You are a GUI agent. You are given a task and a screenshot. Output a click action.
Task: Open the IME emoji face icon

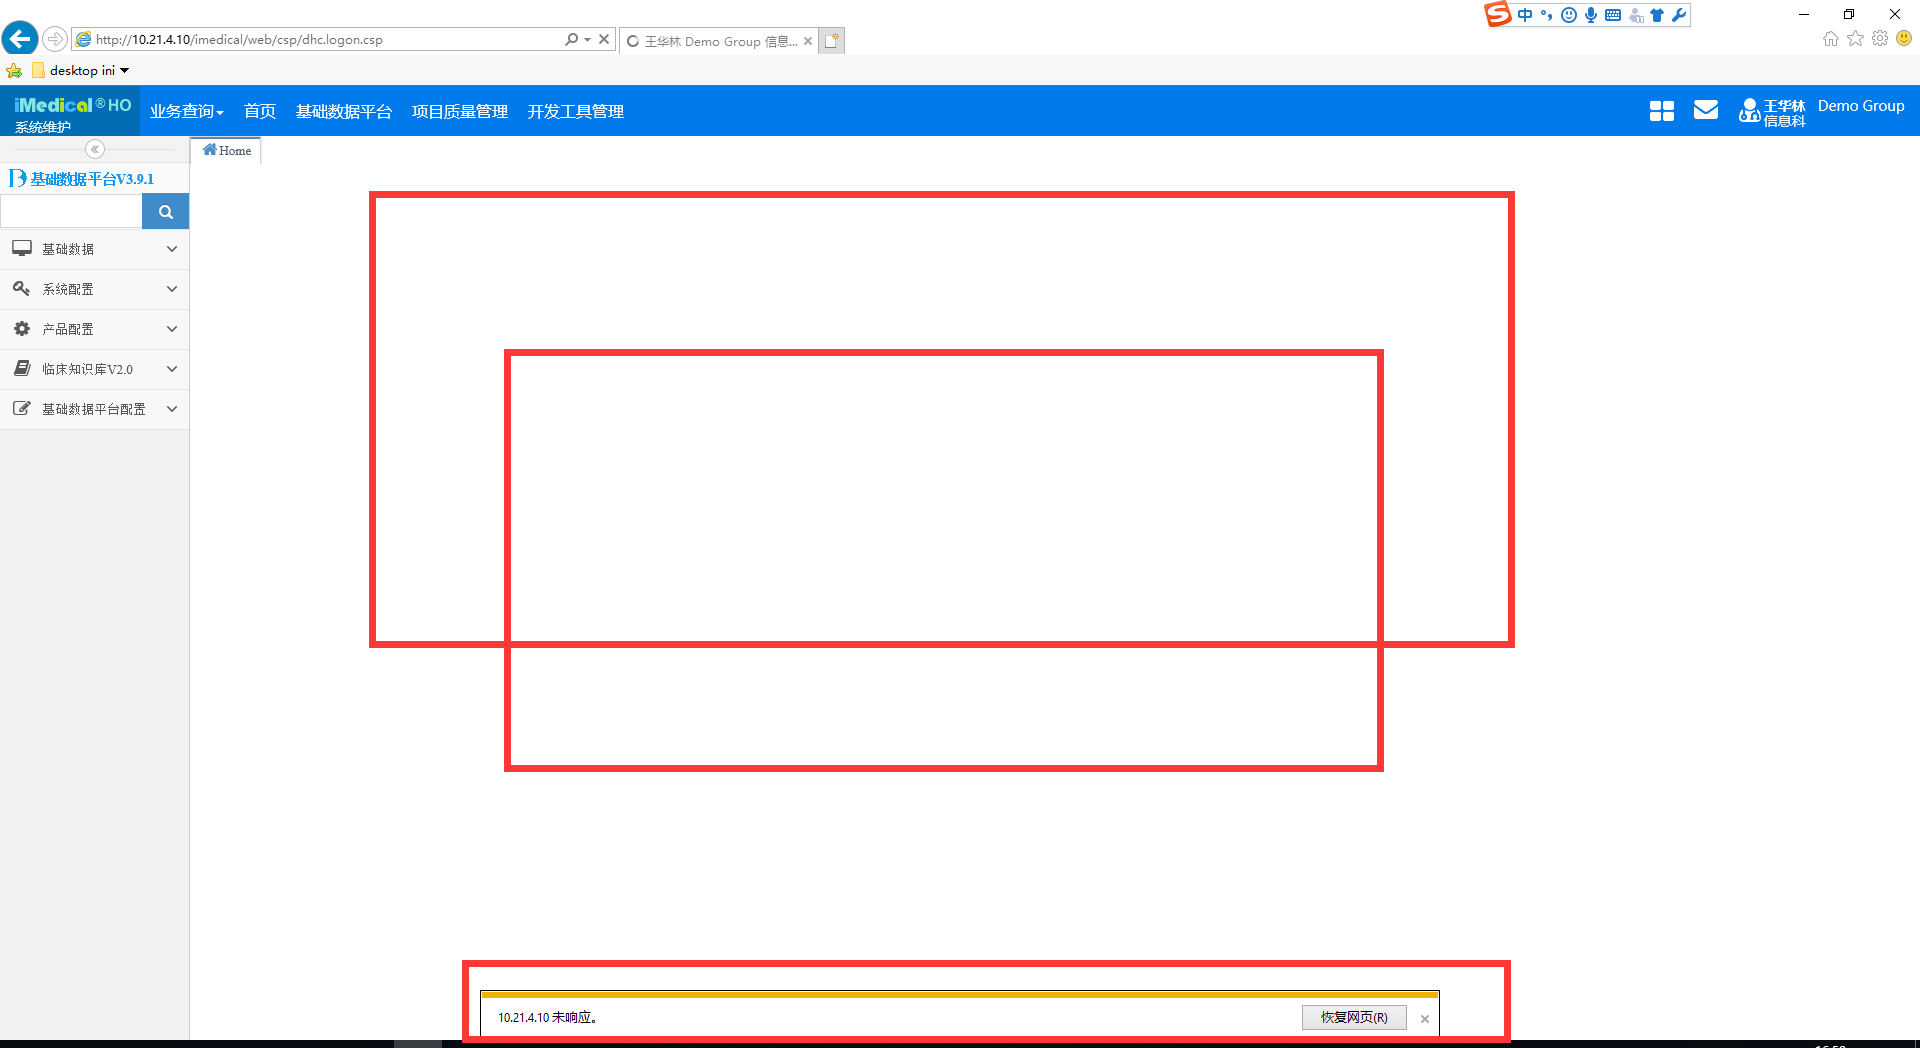click(x=1569, y=14)
